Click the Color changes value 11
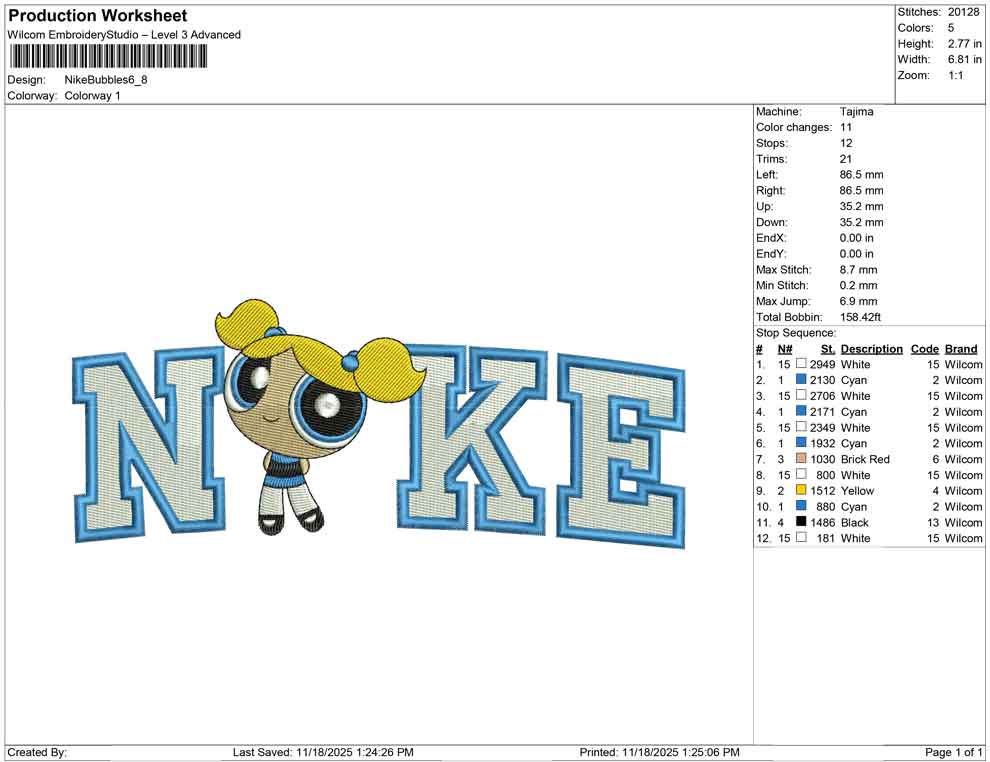This screenshot has width=990, height=762. click(845, 128)
